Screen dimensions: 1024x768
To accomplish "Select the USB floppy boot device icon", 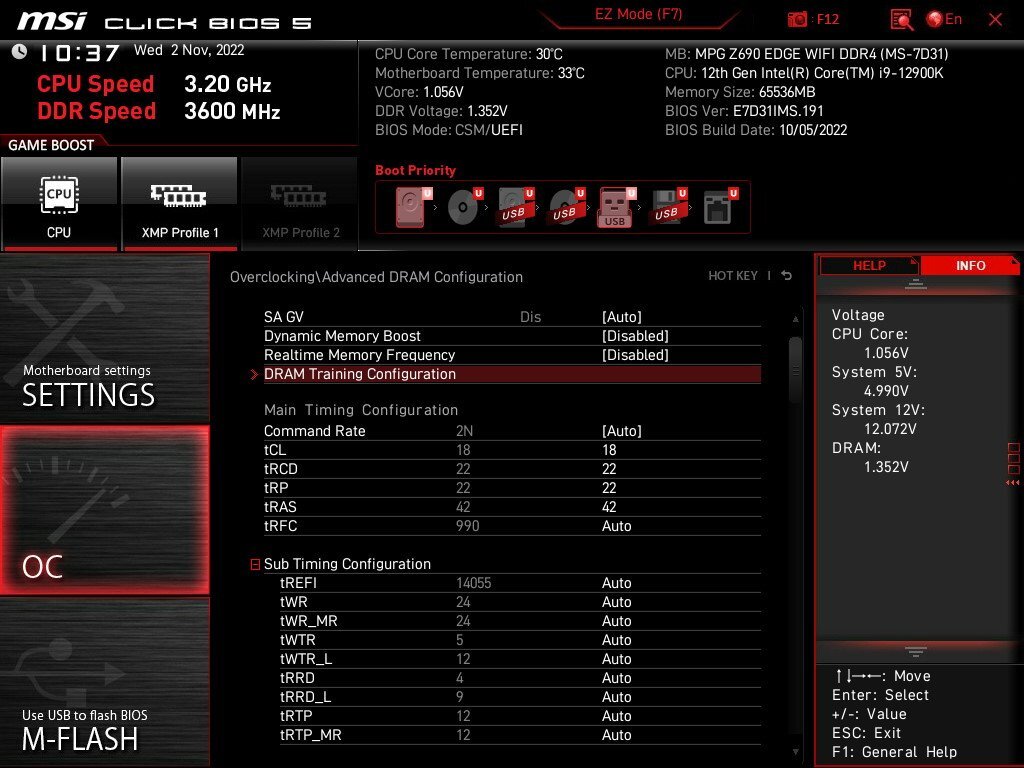I will click(667, 207).
